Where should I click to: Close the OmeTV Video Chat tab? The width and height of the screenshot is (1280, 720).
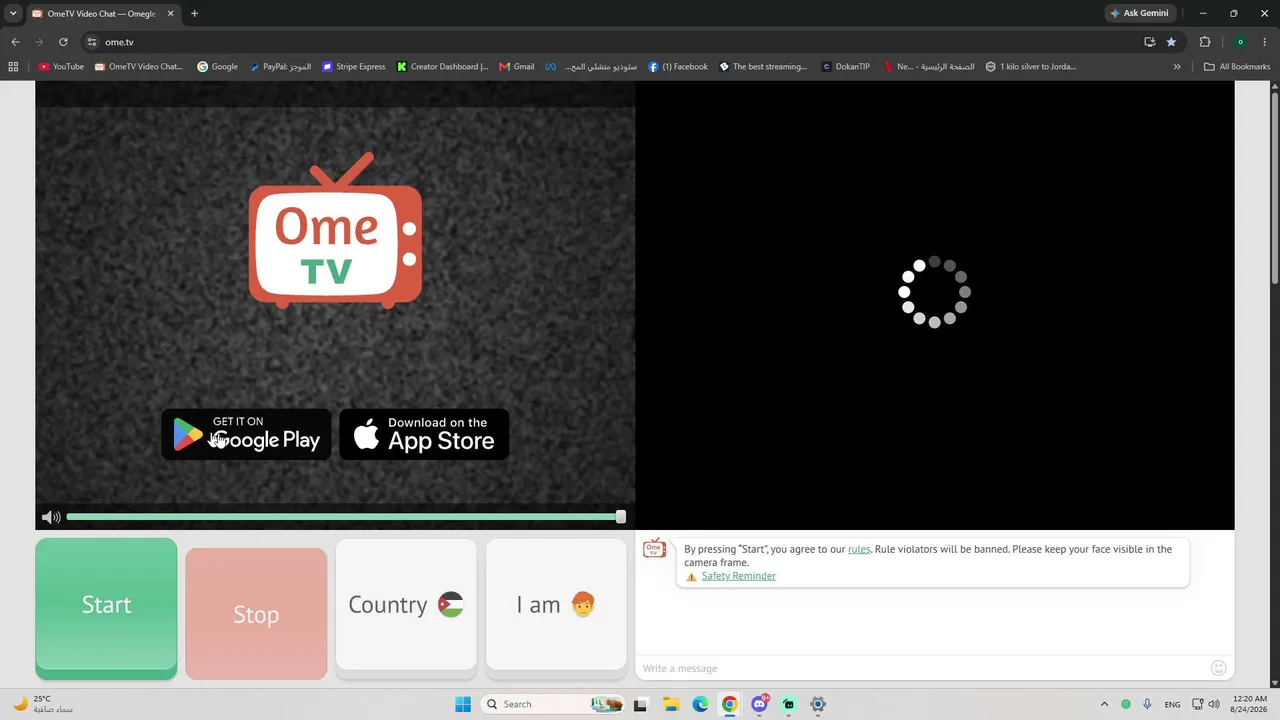point(168,13)
